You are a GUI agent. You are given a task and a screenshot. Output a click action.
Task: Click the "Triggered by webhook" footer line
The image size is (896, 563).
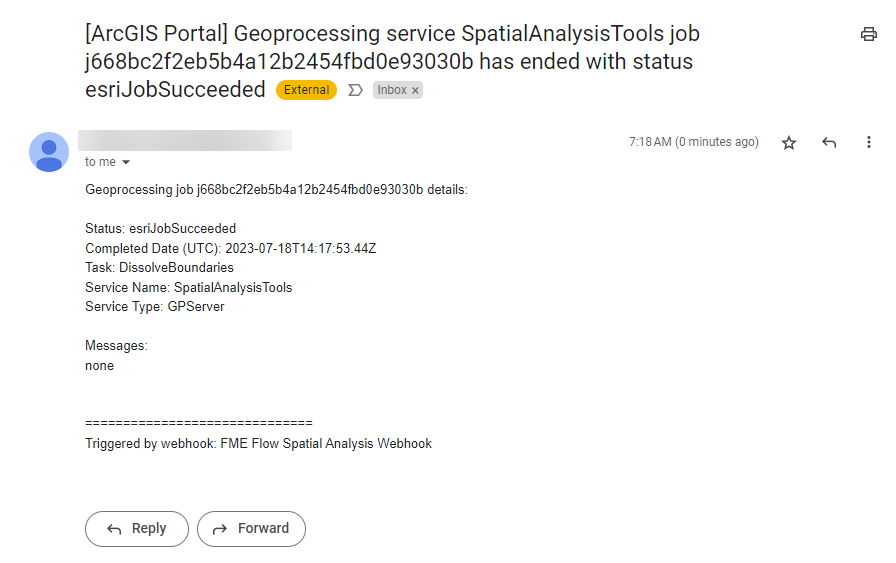pos(258,444)
